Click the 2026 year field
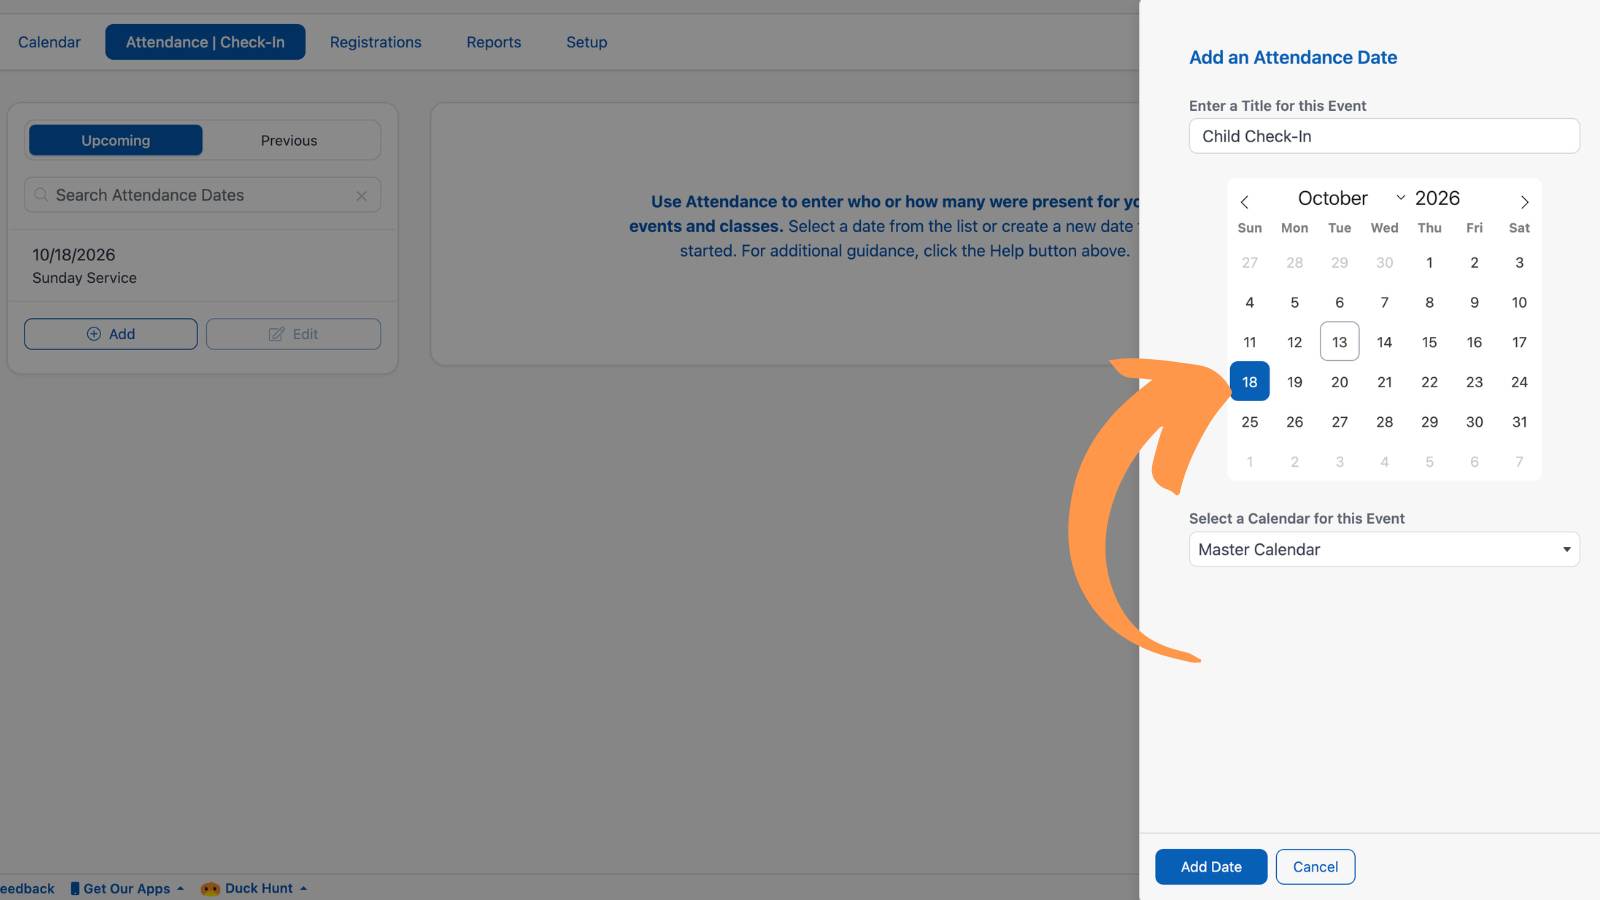The image size is (1600, 900). (x=1438, y=198)
